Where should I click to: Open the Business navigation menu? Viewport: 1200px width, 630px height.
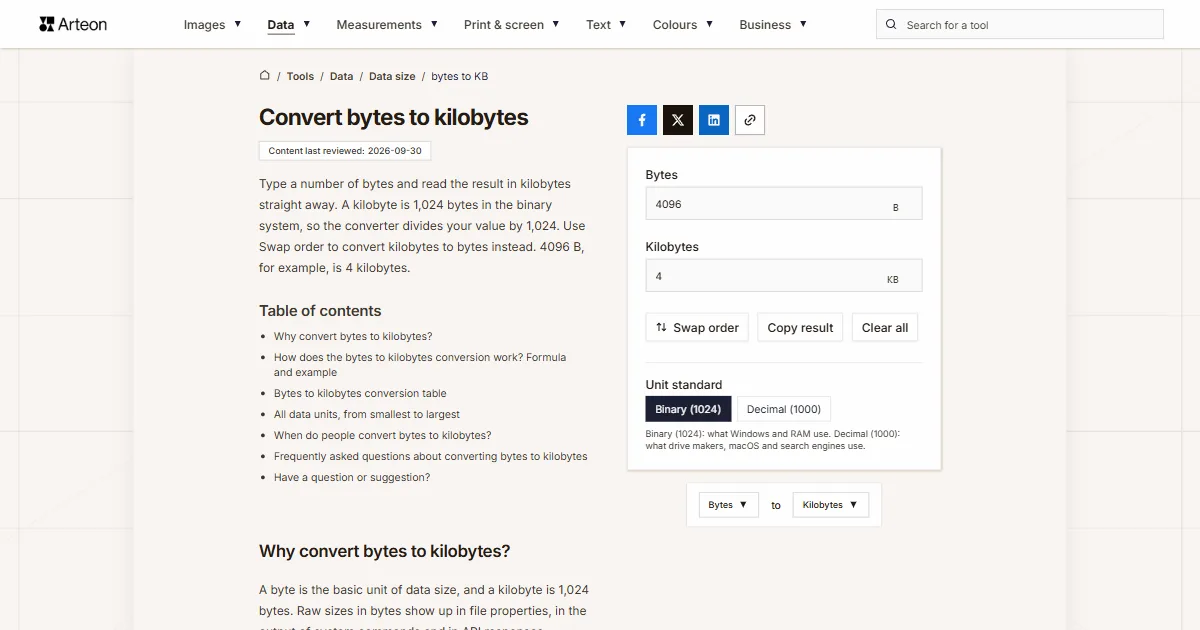tap(773, 25)
